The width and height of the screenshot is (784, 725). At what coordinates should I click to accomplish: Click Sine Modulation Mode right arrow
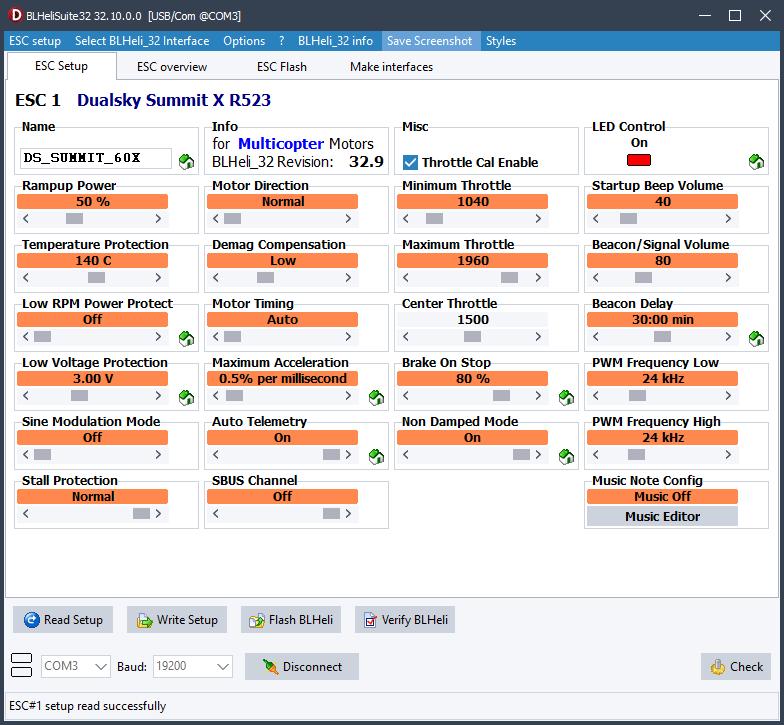pos(158,454)
